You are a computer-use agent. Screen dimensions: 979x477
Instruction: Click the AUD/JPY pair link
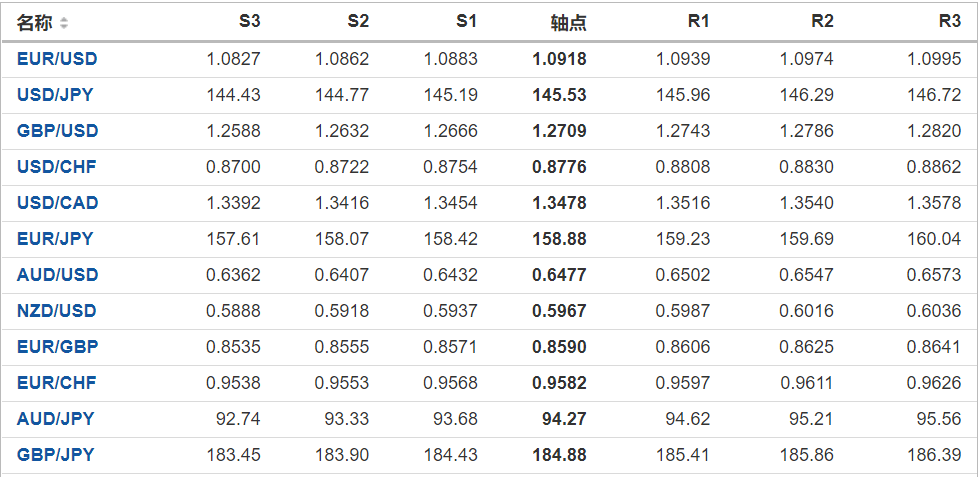point(55,419)
